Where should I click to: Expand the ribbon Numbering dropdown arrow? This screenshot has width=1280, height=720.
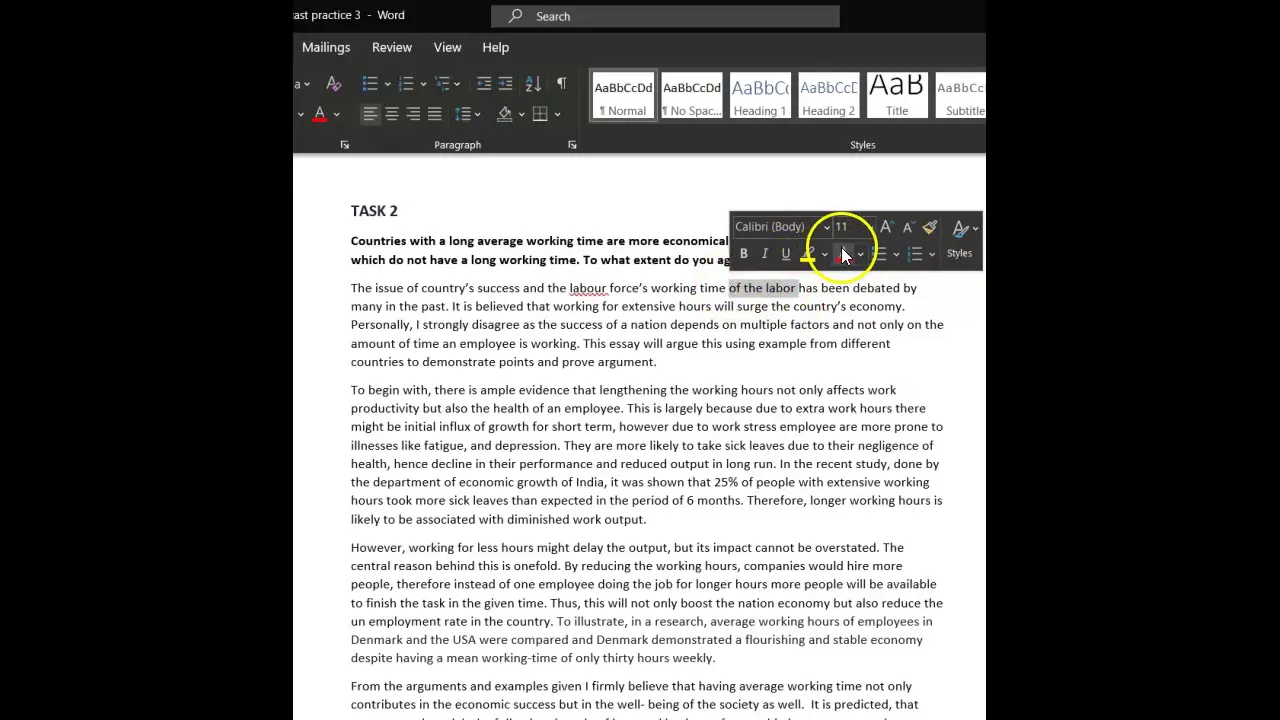pyautogui.click(x=423, y=84)
